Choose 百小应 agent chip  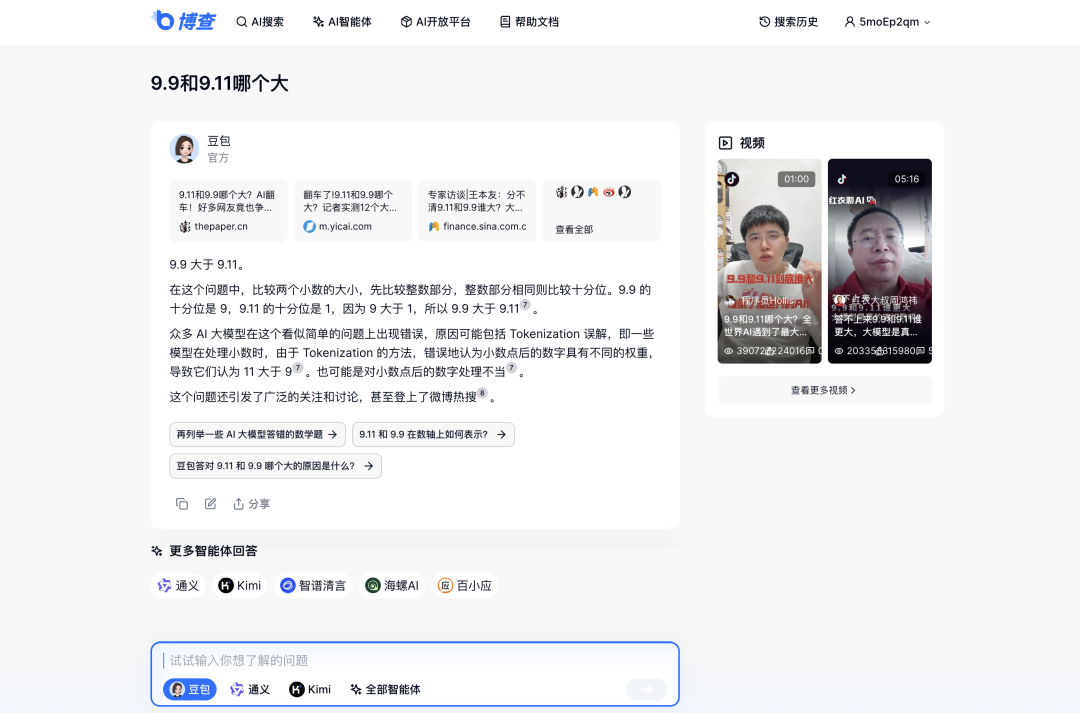(465, 586)
